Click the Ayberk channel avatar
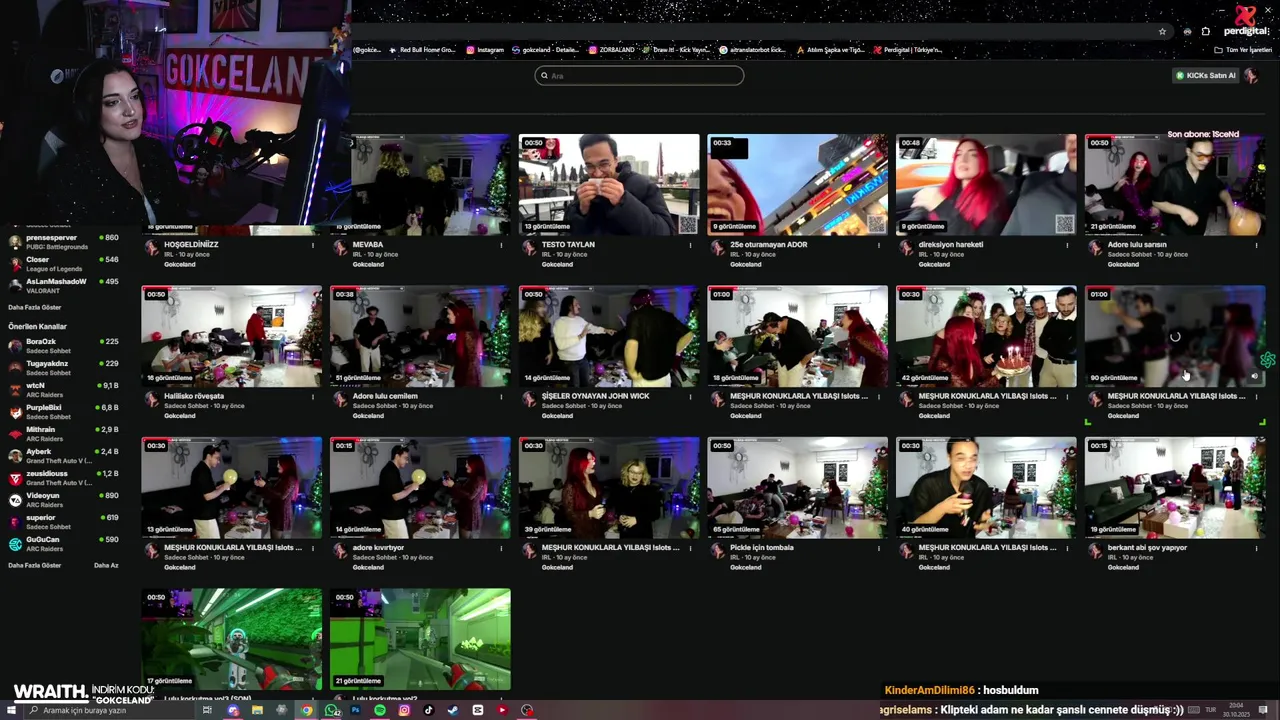The width and height of the screenshot is (1280, 720). click(x=15, y=456)
